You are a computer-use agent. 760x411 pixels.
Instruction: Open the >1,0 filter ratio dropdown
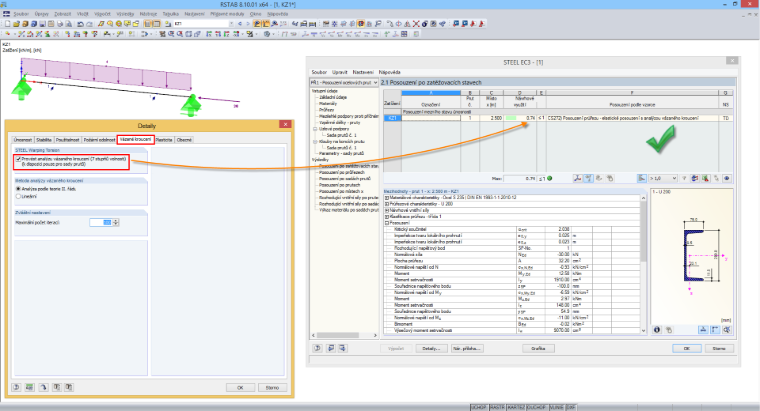point(663,178)
